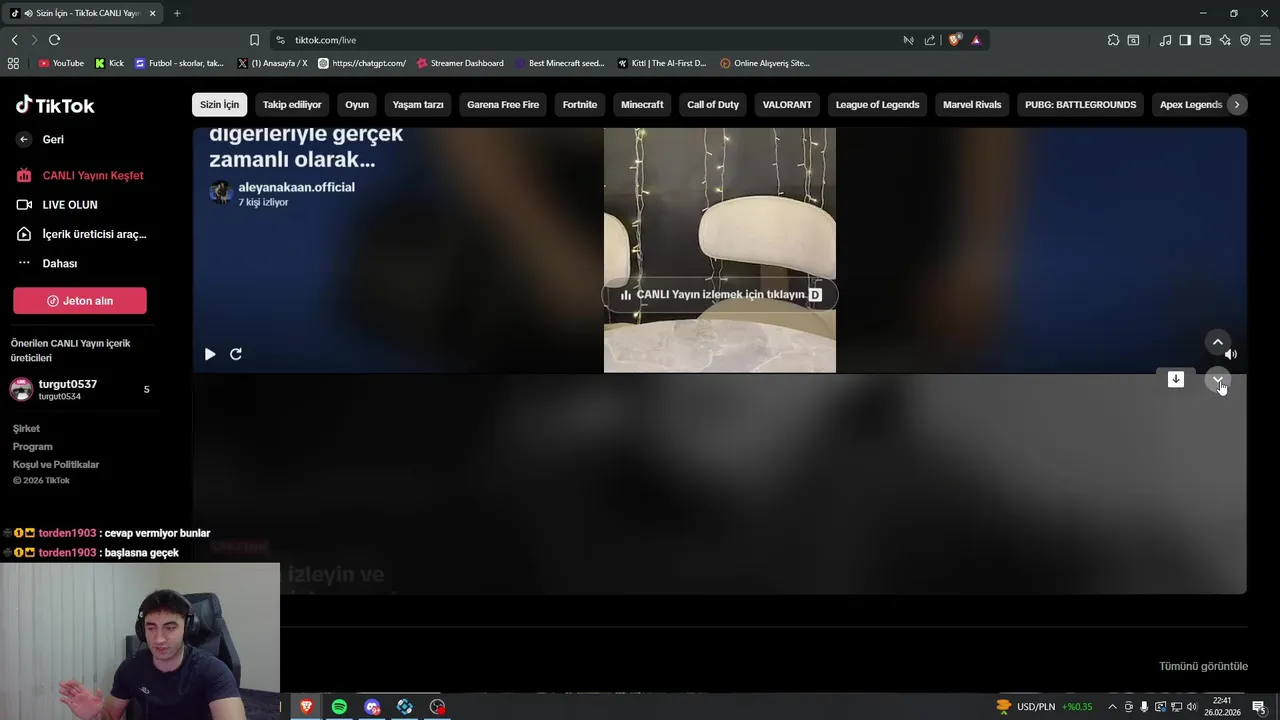This screenshot has width=1280, height=720.
Task: Go to the previous live stream
Action: coord(1217,343)
